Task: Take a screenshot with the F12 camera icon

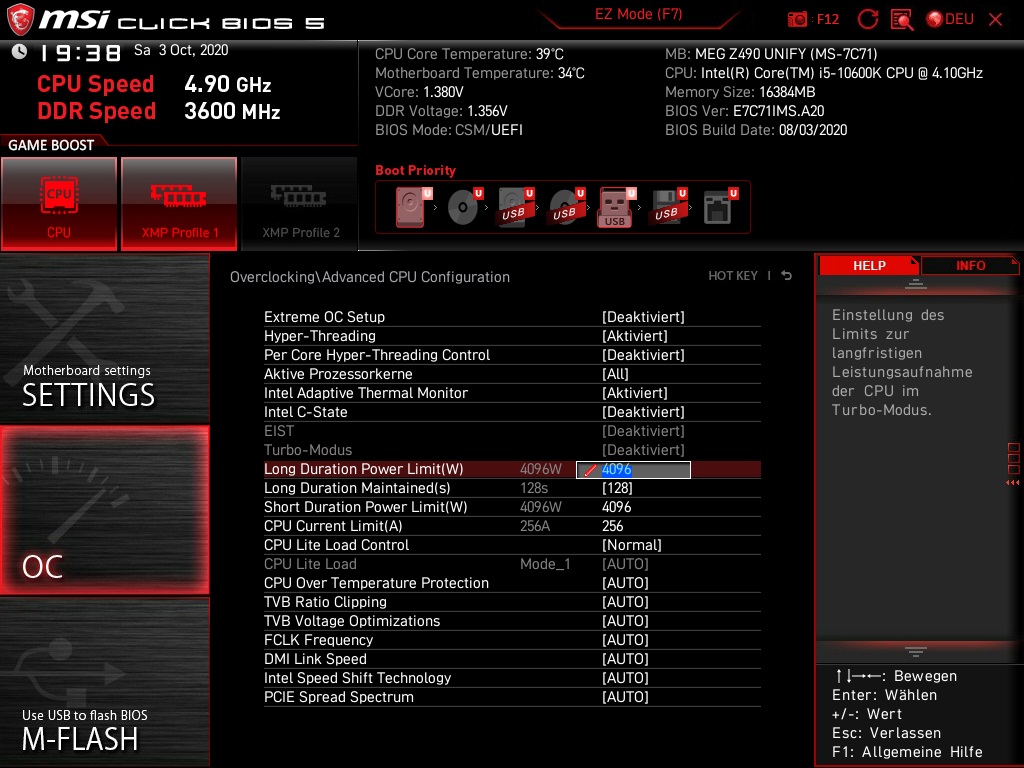Action: click(x=797, y=19)
